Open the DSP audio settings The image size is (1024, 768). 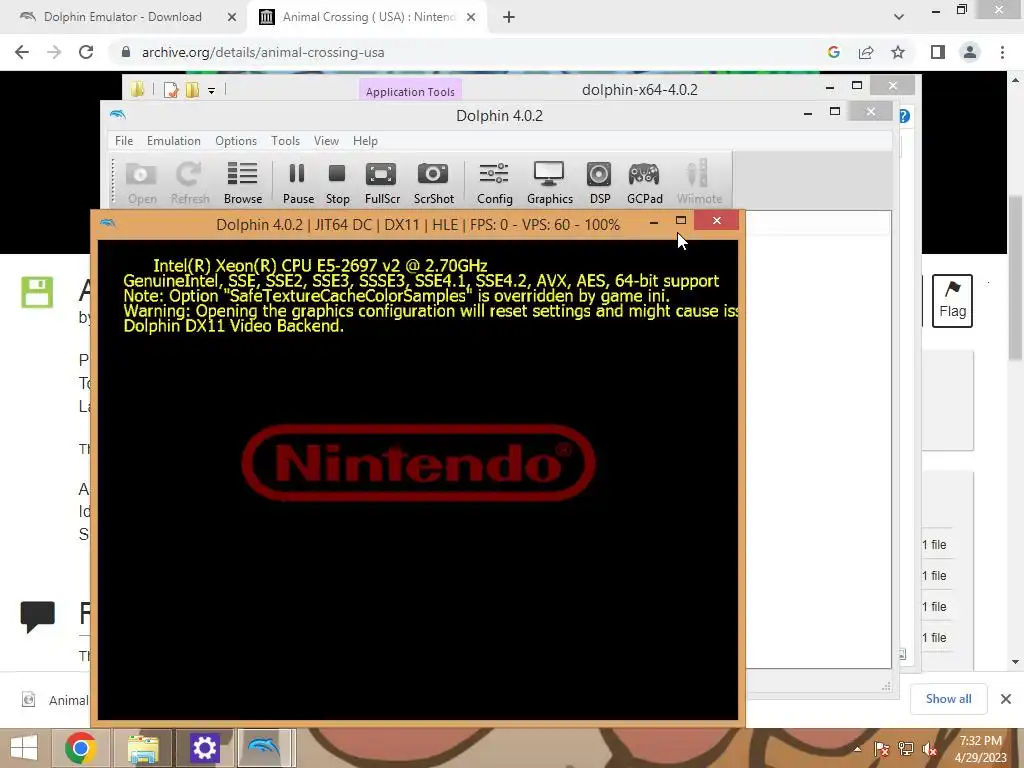(600, 183)
